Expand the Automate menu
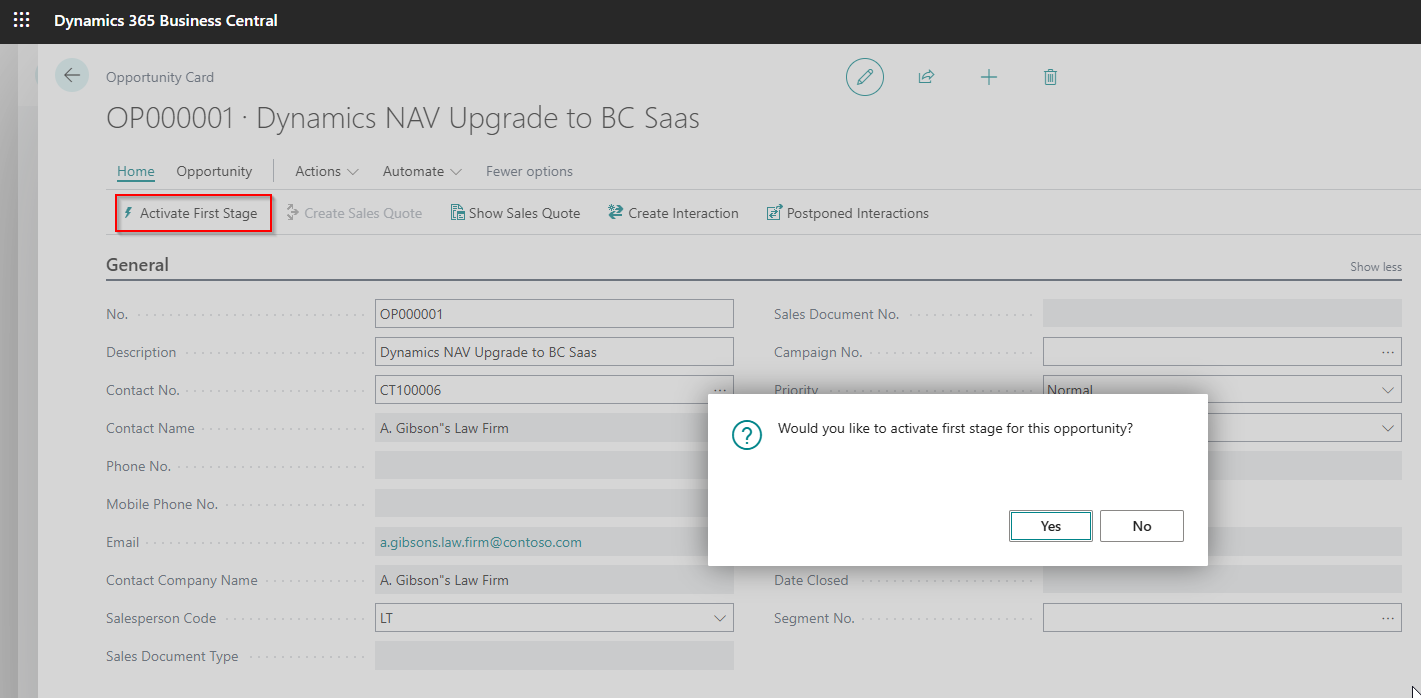The image size is (1421, 698). coord(422,171)
